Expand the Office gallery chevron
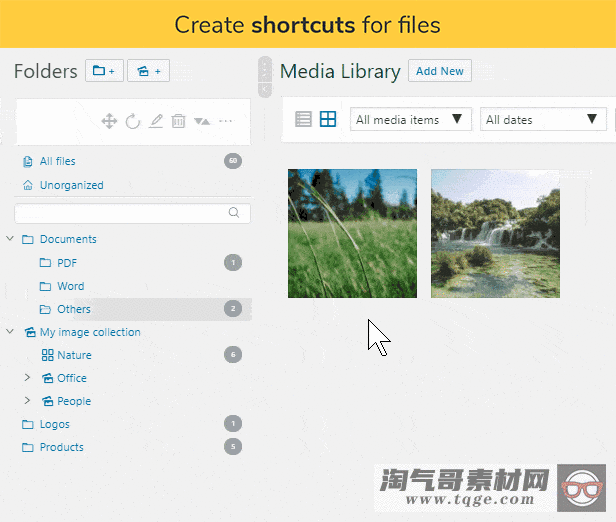 tap(27, 377)
